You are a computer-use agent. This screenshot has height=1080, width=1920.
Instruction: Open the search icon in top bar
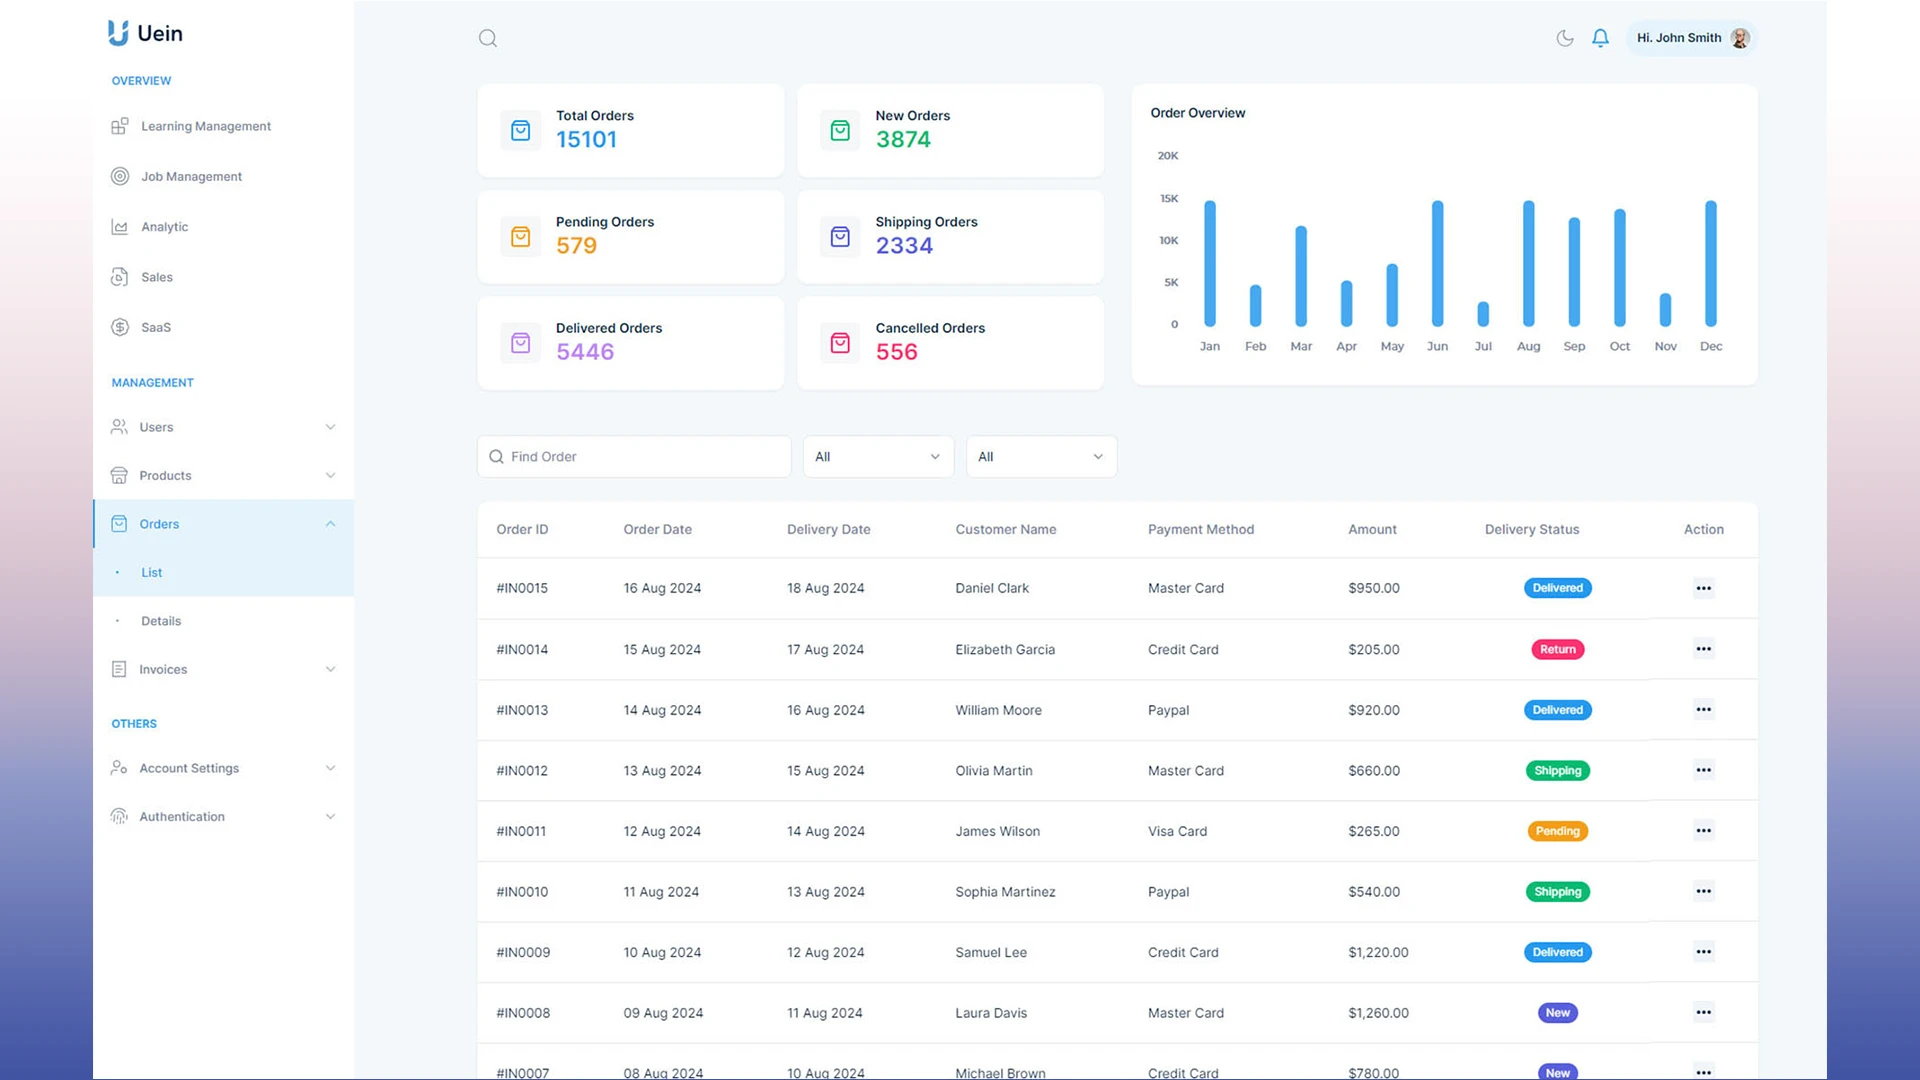click(x=488, y=38)
